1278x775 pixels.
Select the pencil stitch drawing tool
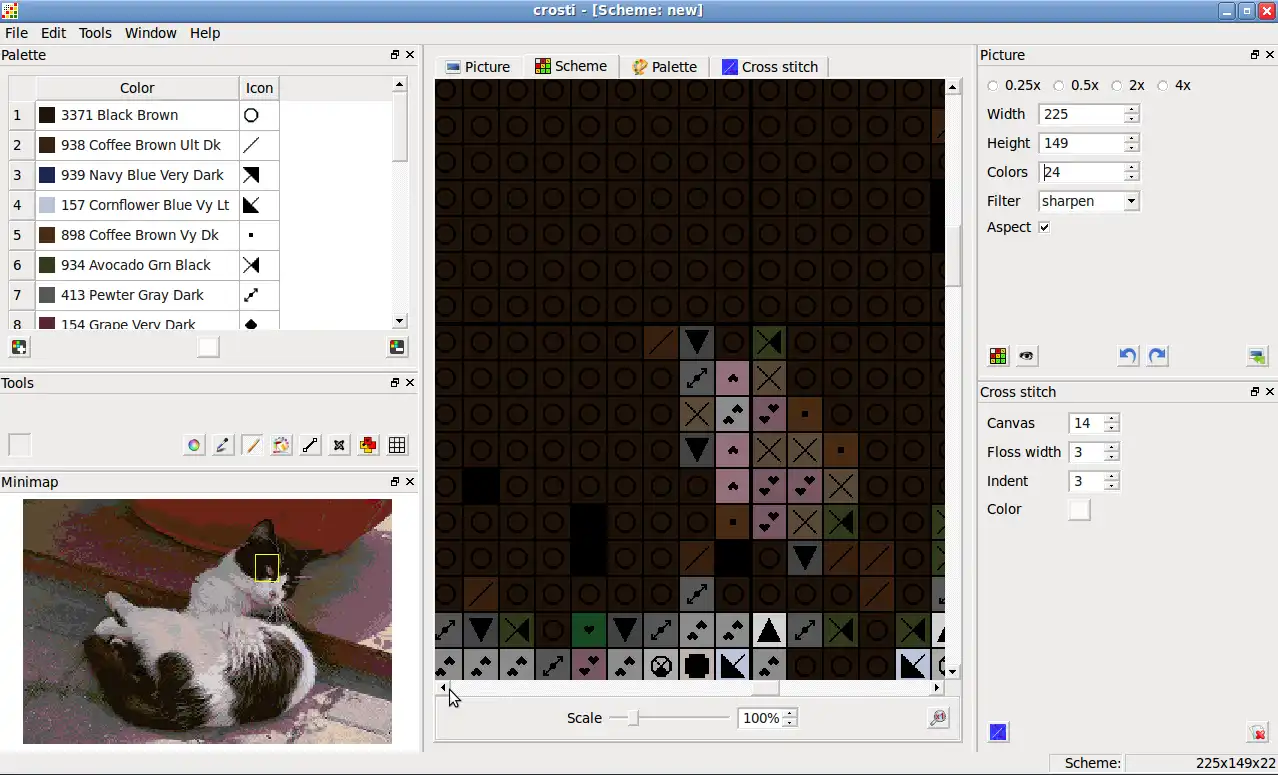point(252,445)
